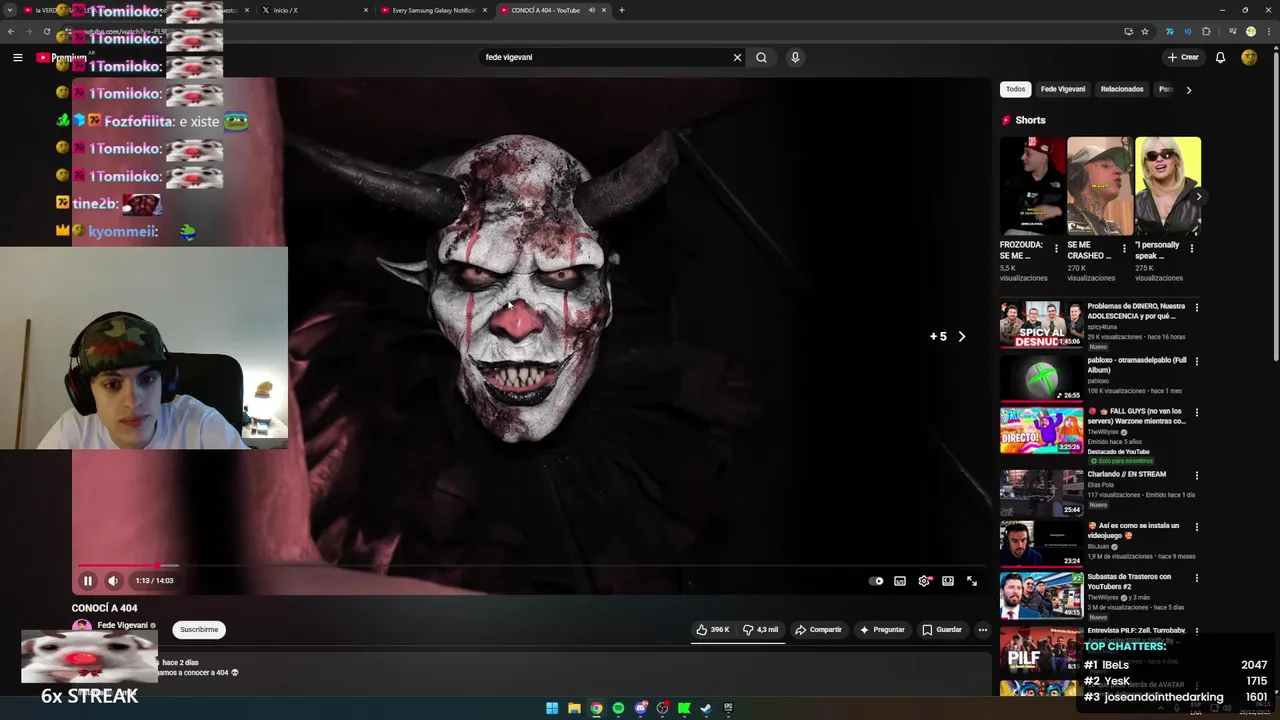Open the 'SE ME CRASHEO' short
The height and width of the screenshot is (720, 1280).
point(1099,186)
